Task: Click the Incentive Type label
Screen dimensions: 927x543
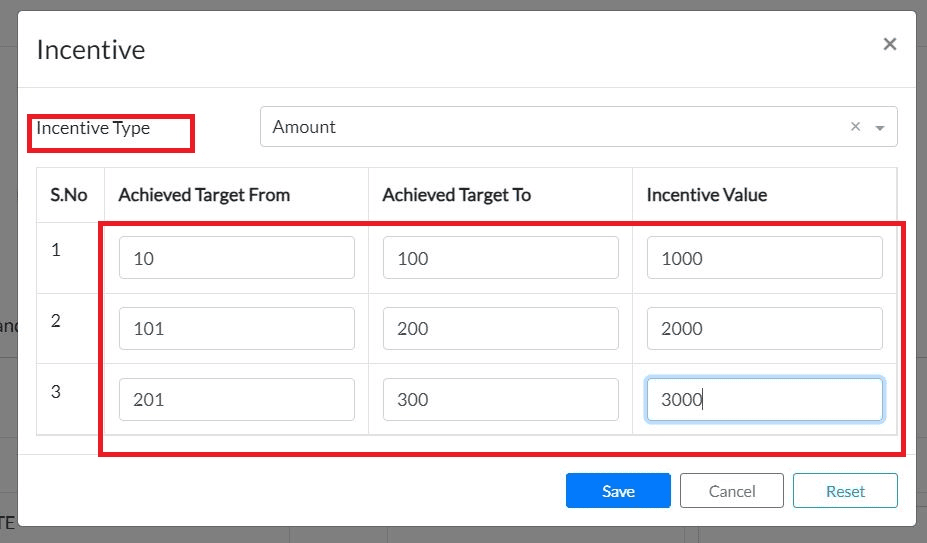Action: (93, 128)
